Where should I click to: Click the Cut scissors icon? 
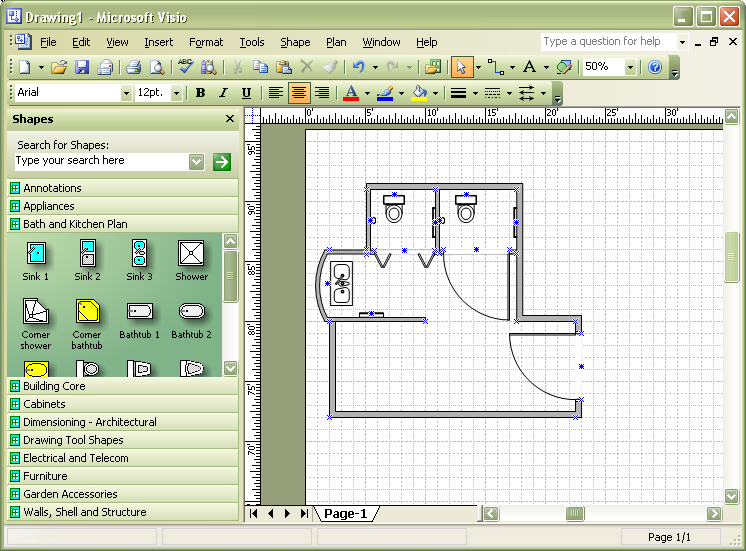pos(237,67)
